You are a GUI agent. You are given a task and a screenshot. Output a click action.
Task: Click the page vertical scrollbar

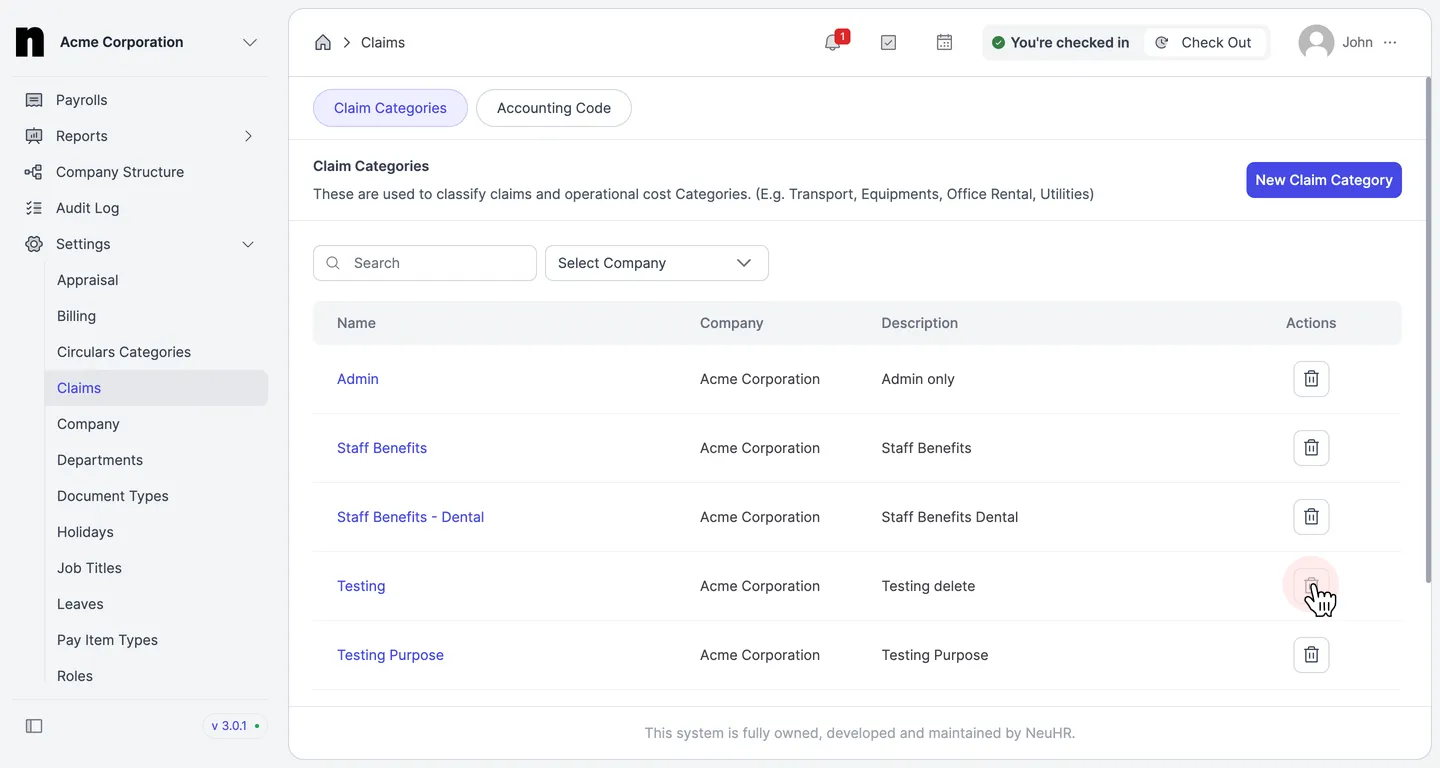[x=1427, y=330]
